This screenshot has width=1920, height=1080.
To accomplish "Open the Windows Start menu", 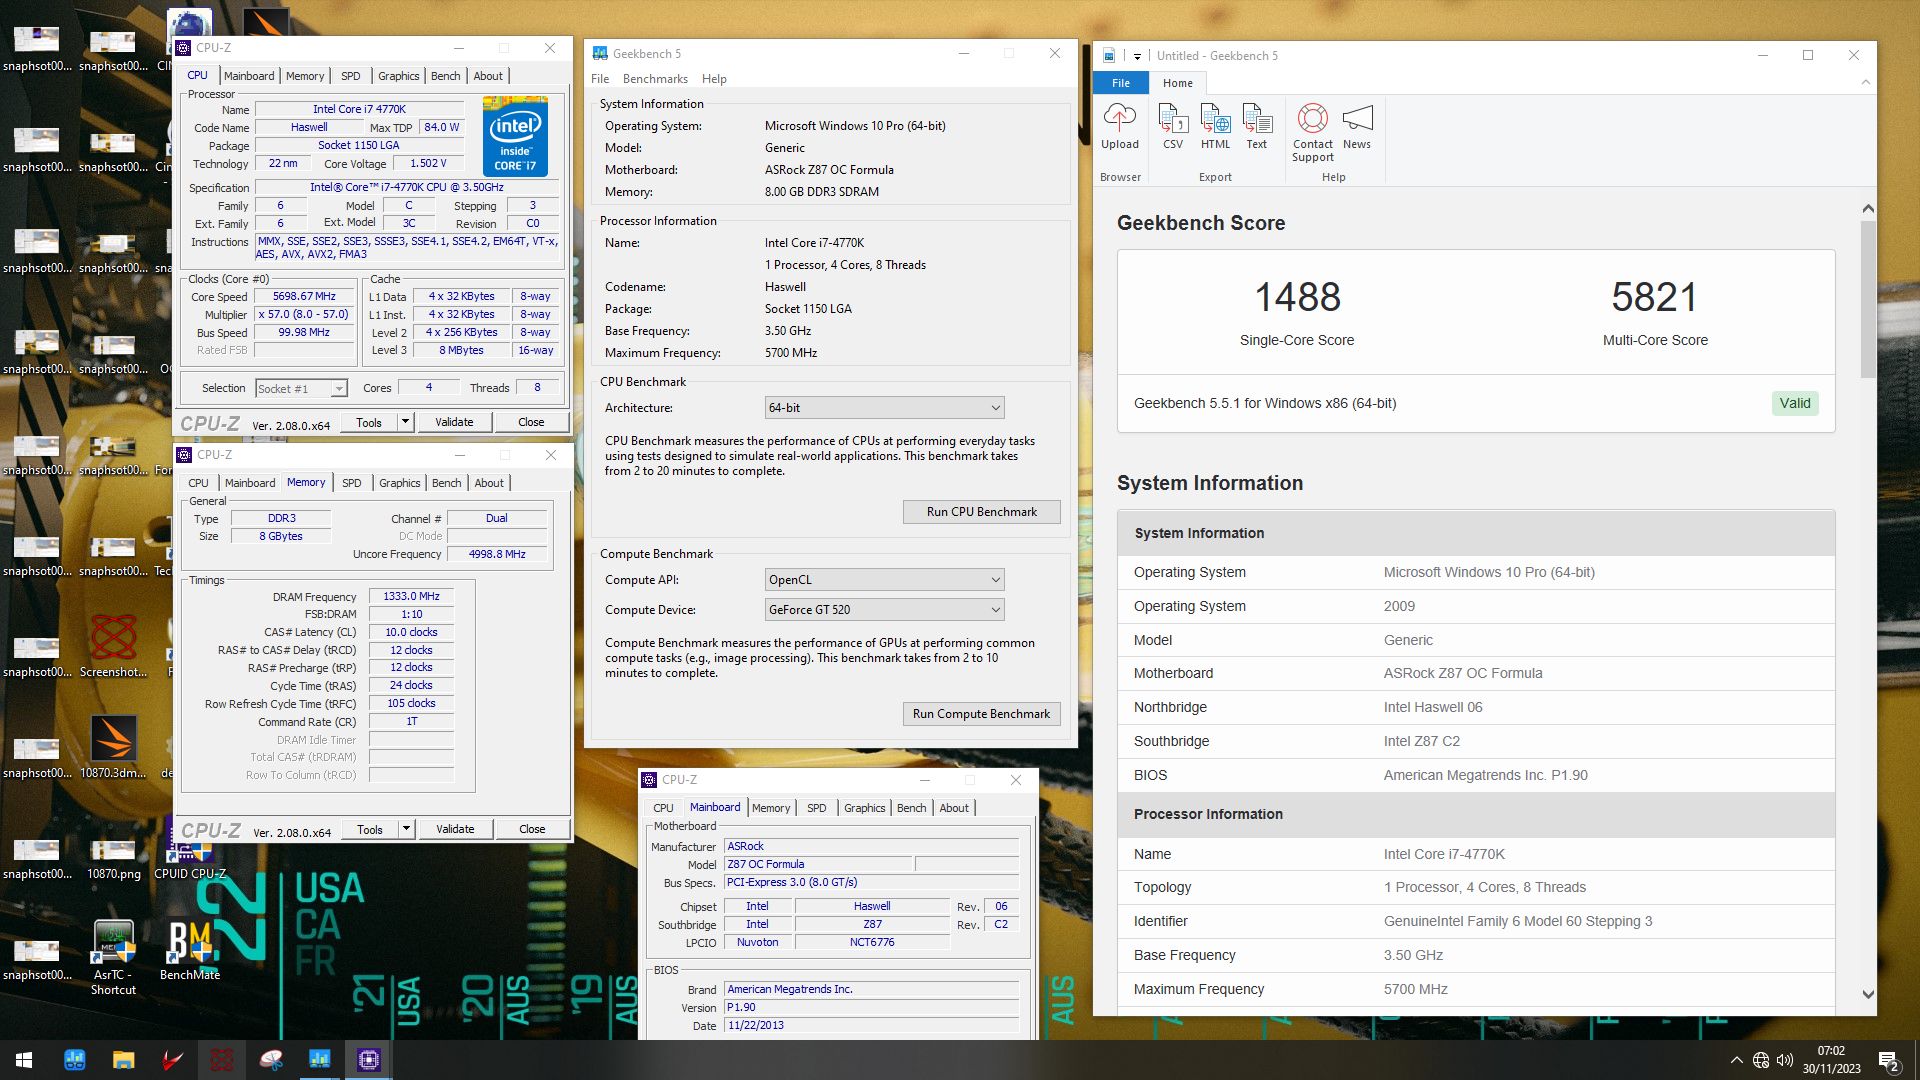I will (x=24, y=1060).
